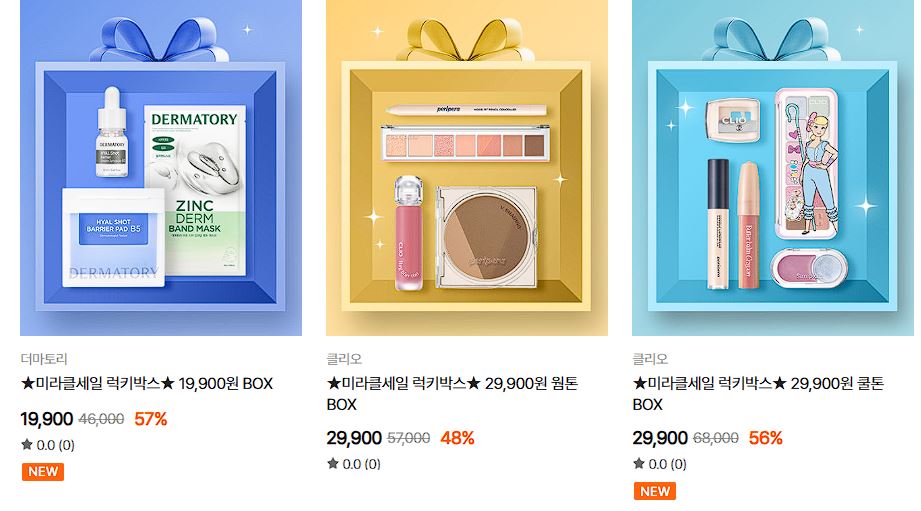Click the star rating icon under 웜톤 BOX

[333, 463]
